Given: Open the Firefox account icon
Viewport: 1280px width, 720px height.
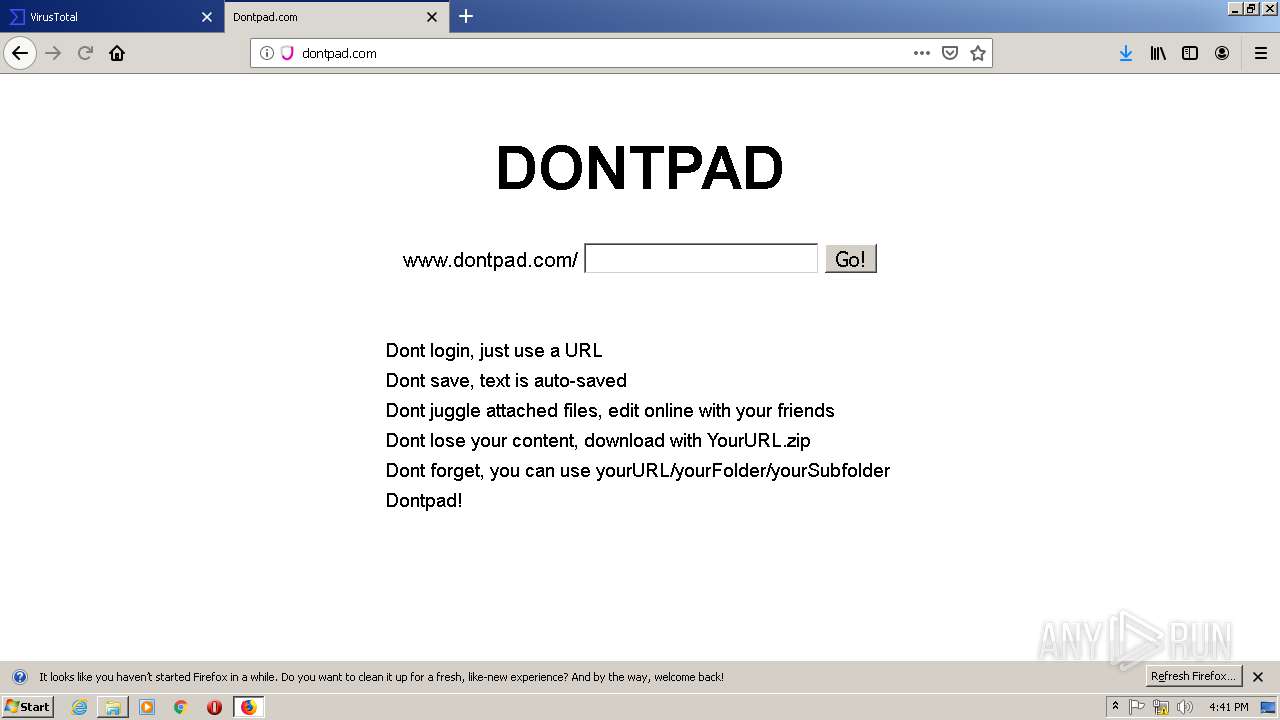Looking at the screenshot, I should (x=1222, y=53).
